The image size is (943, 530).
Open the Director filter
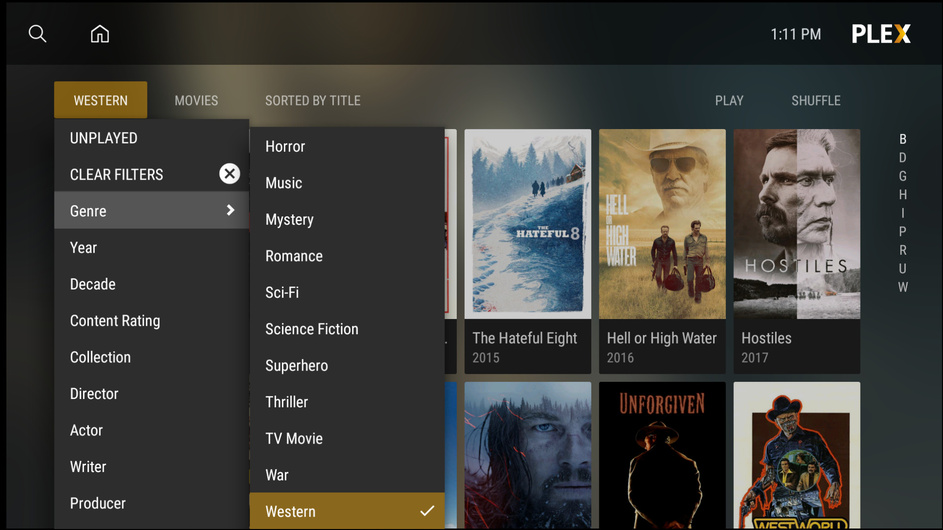(x=152, y=393)
